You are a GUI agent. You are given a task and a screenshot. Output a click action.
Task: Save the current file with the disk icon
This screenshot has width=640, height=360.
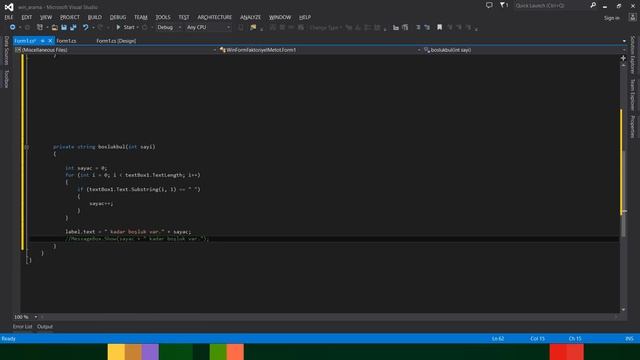[x=64, y=27]
